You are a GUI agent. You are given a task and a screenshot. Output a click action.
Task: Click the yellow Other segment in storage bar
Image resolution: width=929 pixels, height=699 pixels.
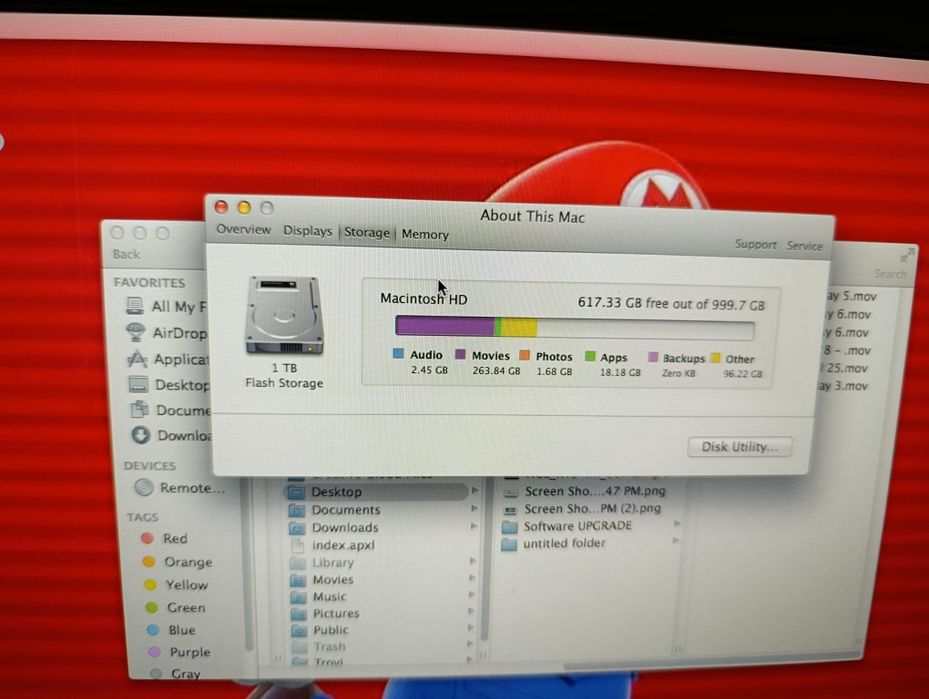pyautogui.click(x=520, y=328)
